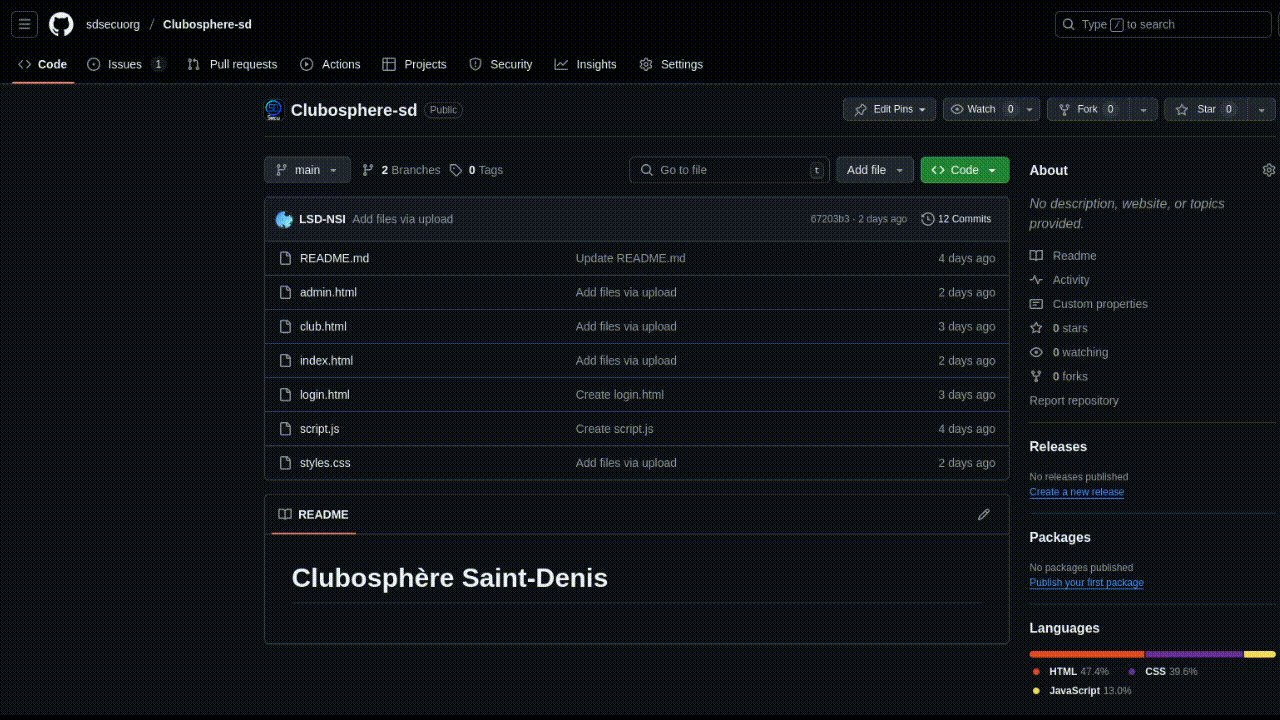Viewport: 1280px width, 720px height.
Task: Star the repository
Action: 1206,109
